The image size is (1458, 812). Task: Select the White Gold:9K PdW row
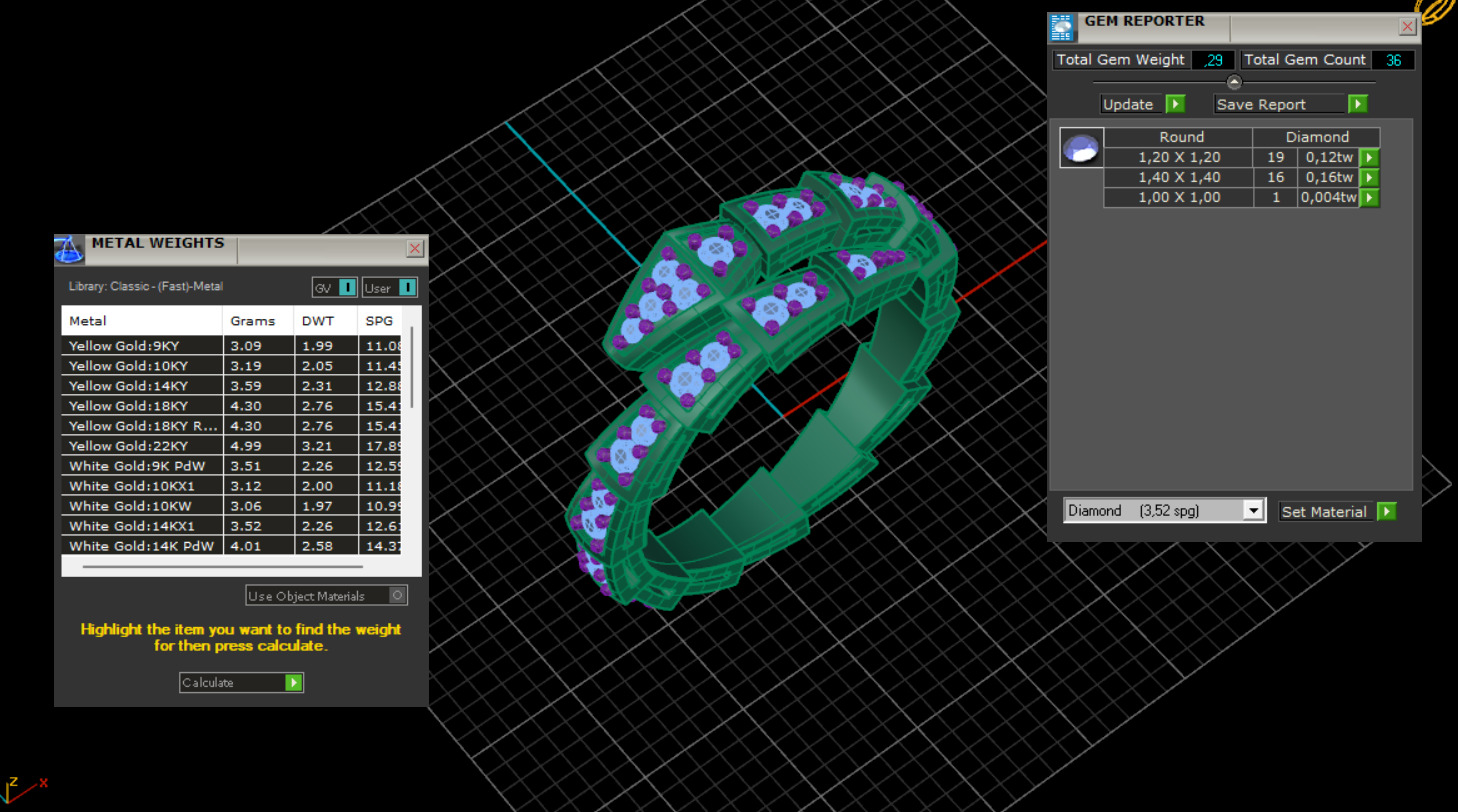[x=232, y=466]
